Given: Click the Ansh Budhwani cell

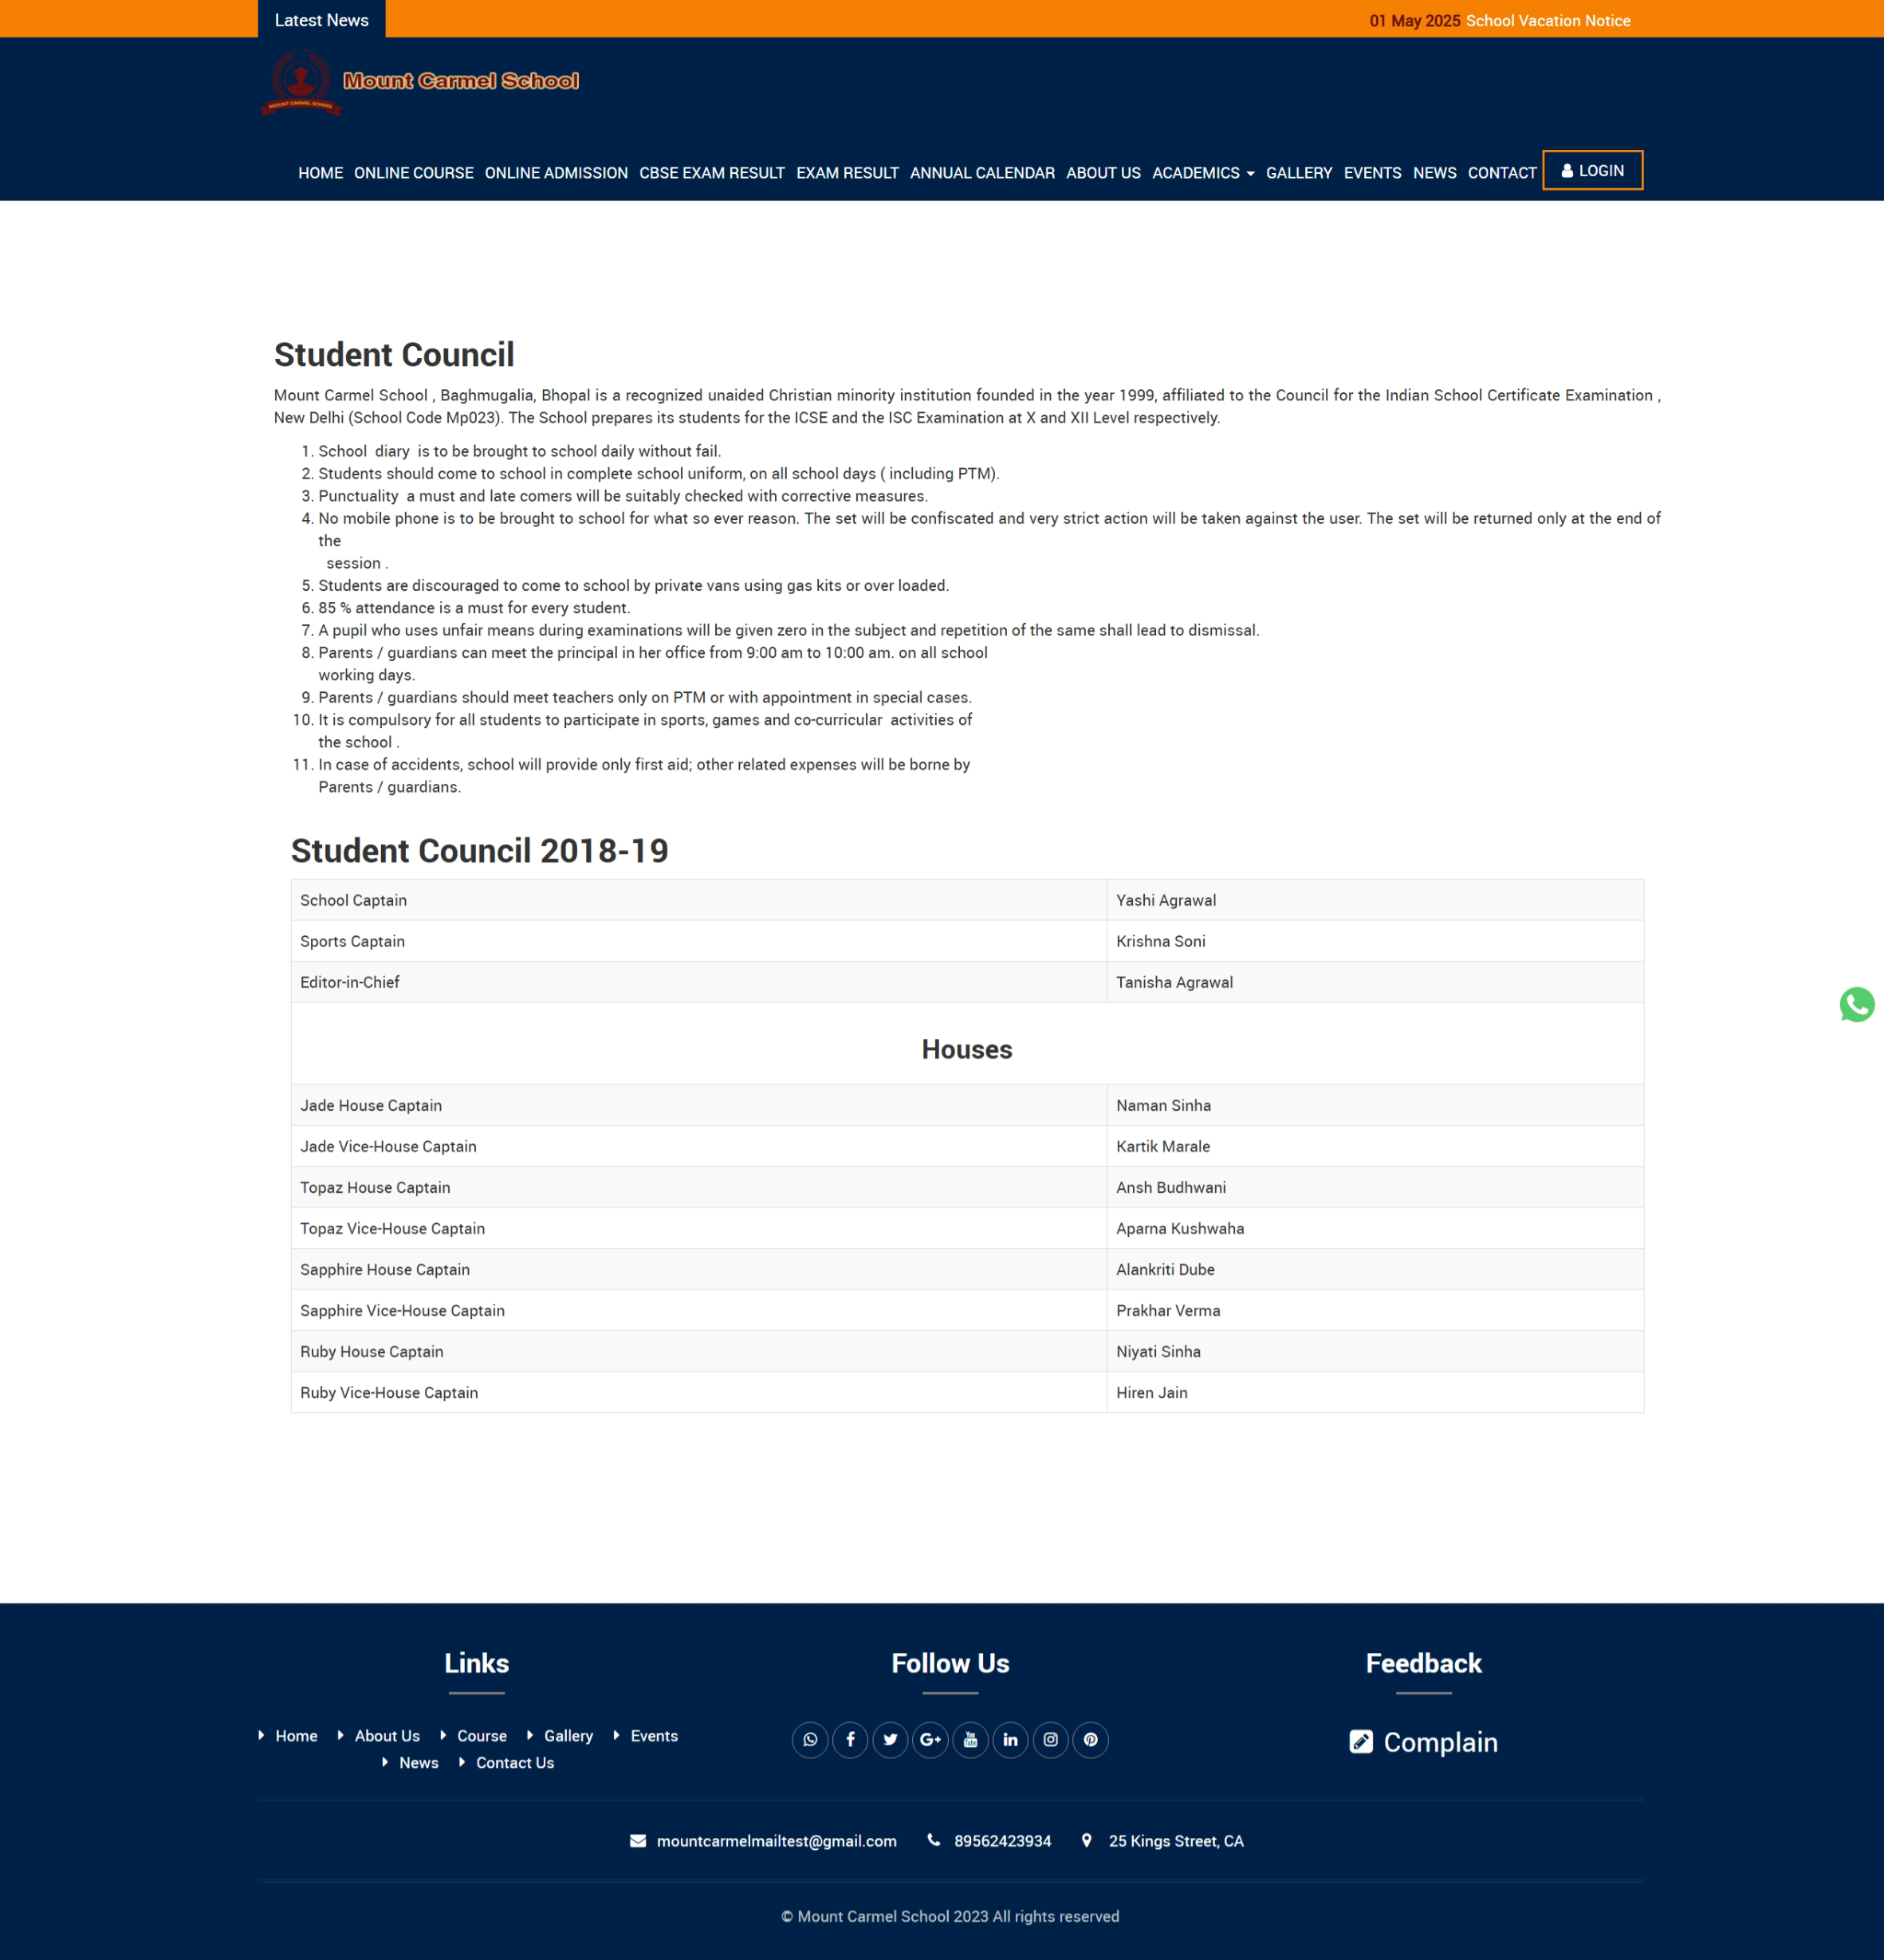Looking at the screenshot, I should [1375, 1187].
